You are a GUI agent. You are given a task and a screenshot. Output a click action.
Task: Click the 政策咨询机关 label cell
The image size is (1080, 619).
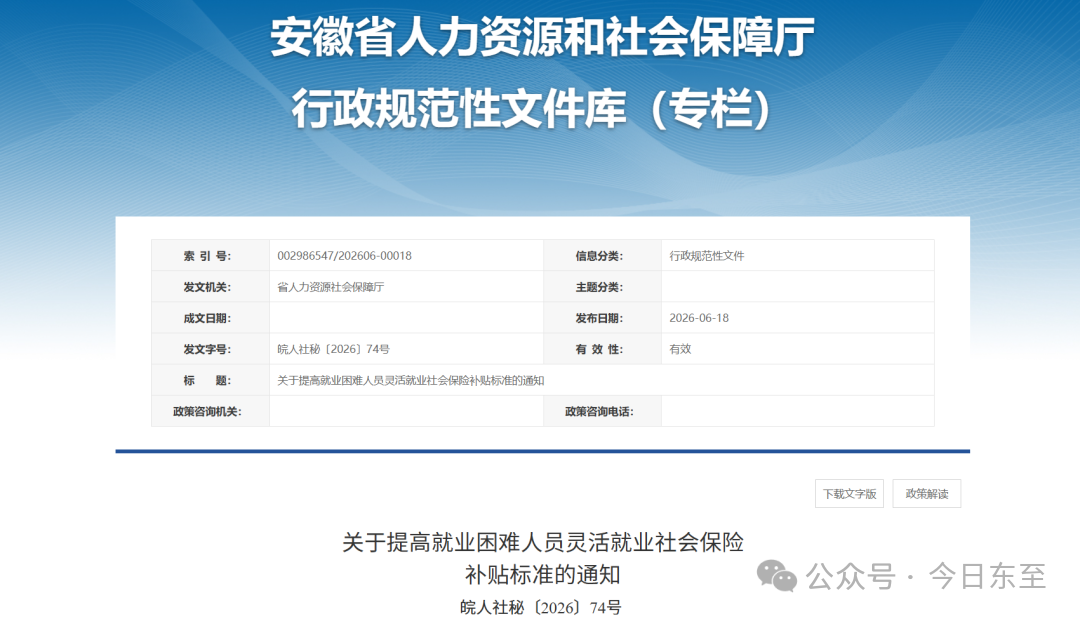(210, 411)
